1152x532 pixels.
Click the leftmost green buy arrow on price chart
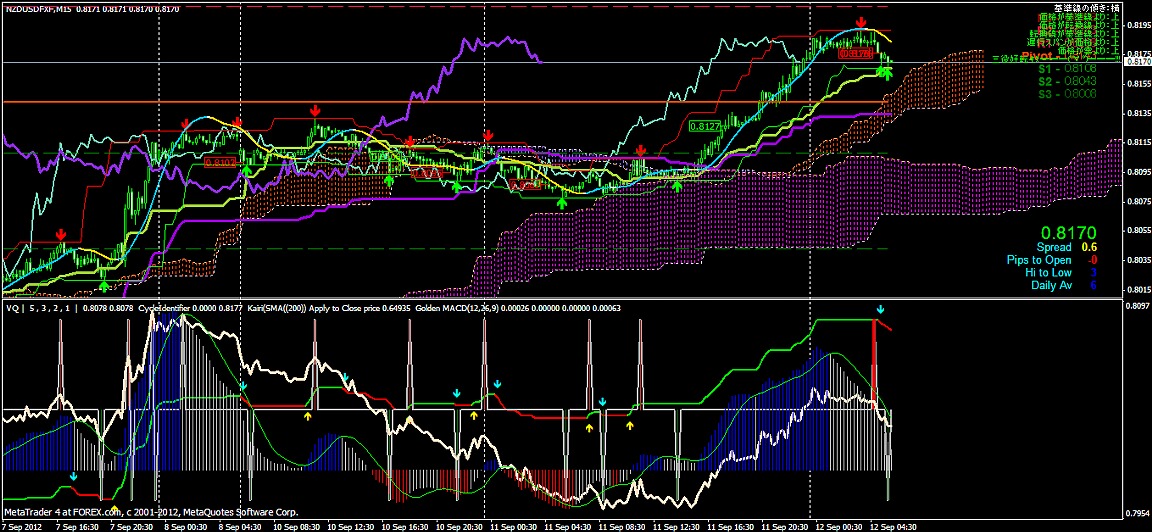[104, 285]
